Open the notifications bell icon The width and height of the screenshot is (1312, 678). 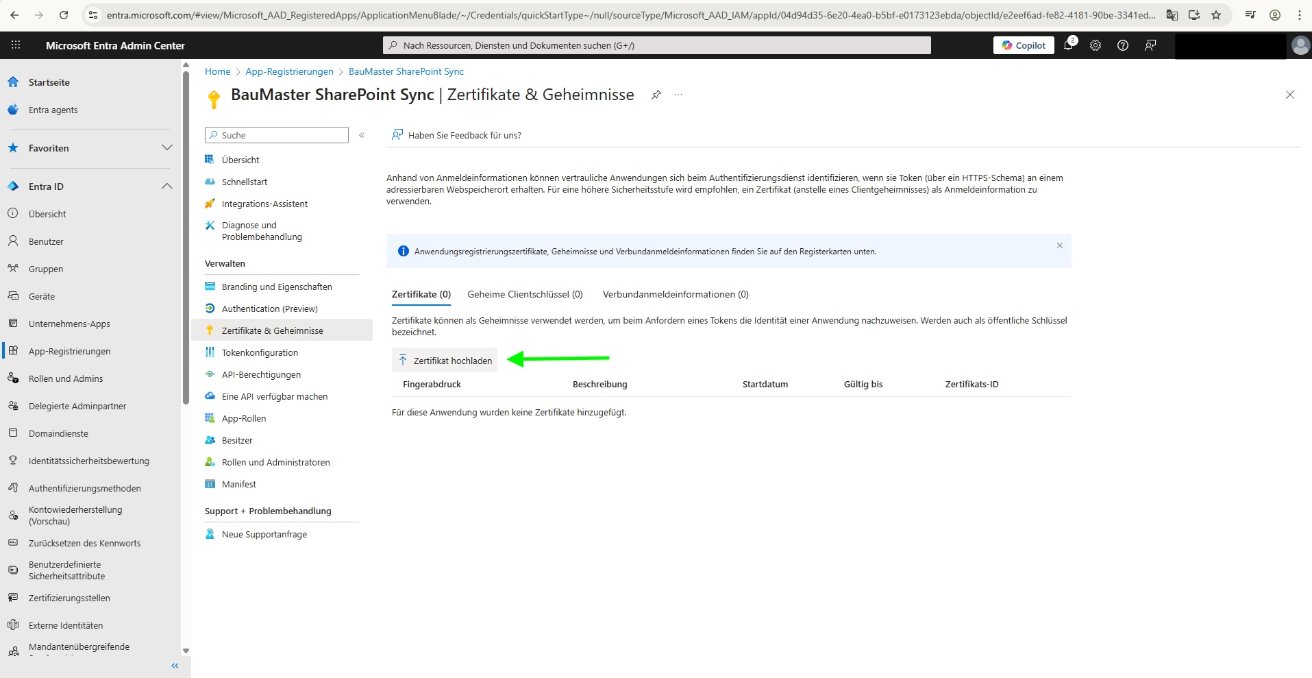(1069, 45)
